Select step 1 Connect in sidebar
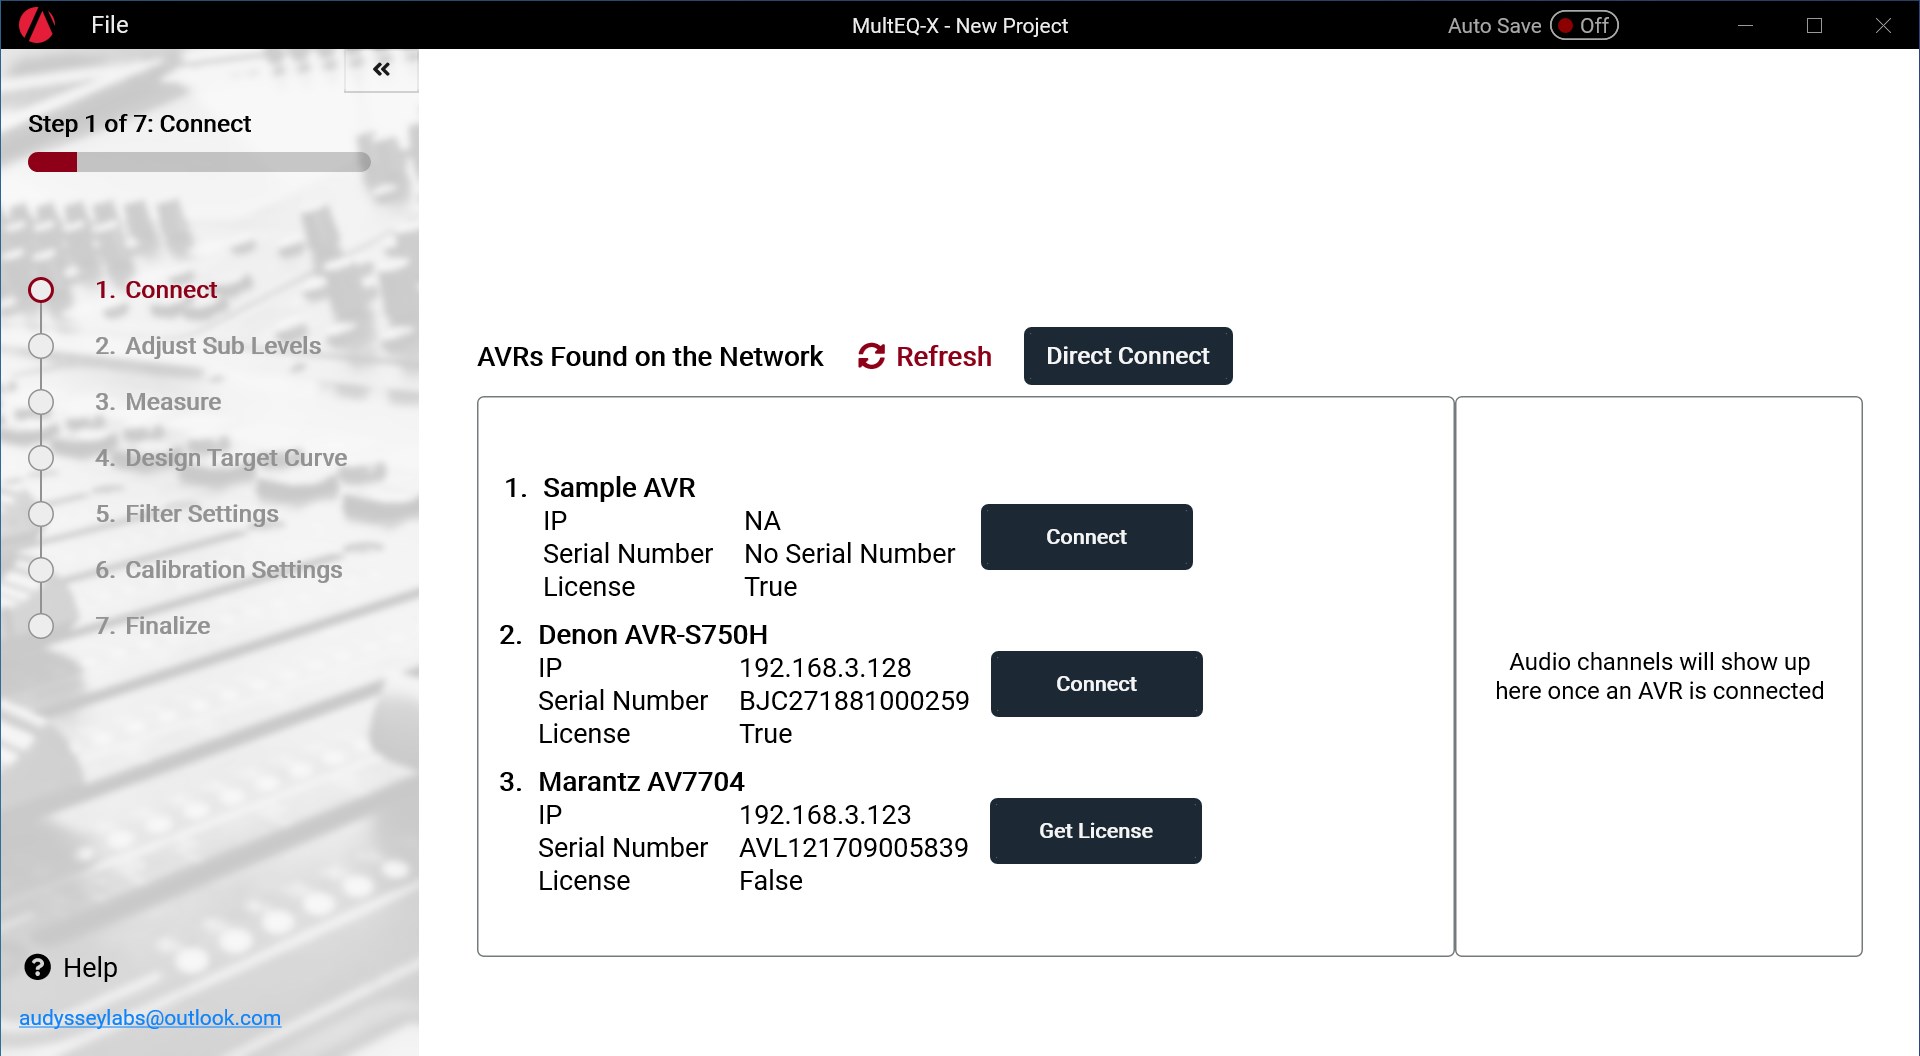Image resolution: width=1920 pixels, height=1056 pixels. coord(156,290)
